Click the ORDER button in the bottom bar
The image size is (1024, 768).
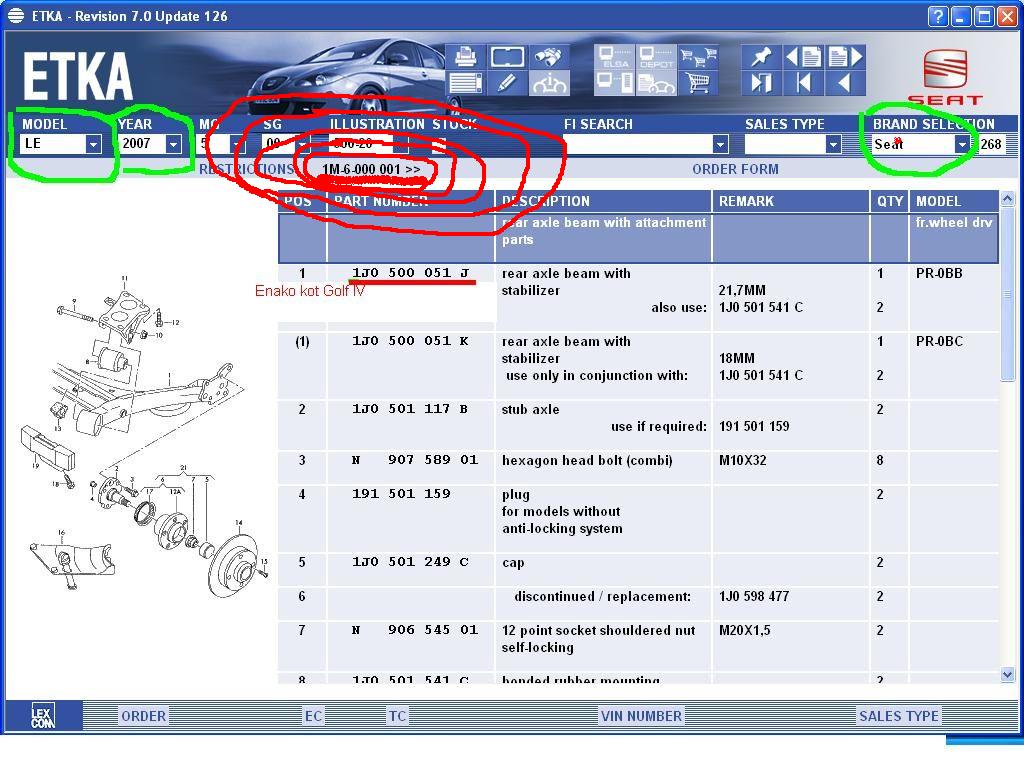tap(144, 716)
